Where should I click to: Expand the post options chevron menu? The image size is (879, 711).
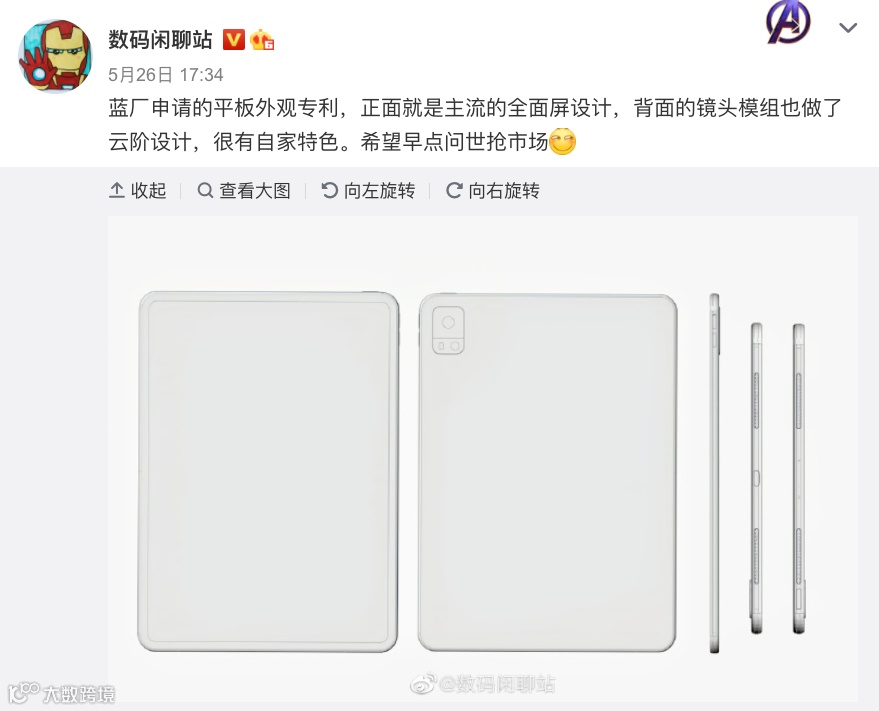click(848, 27)
